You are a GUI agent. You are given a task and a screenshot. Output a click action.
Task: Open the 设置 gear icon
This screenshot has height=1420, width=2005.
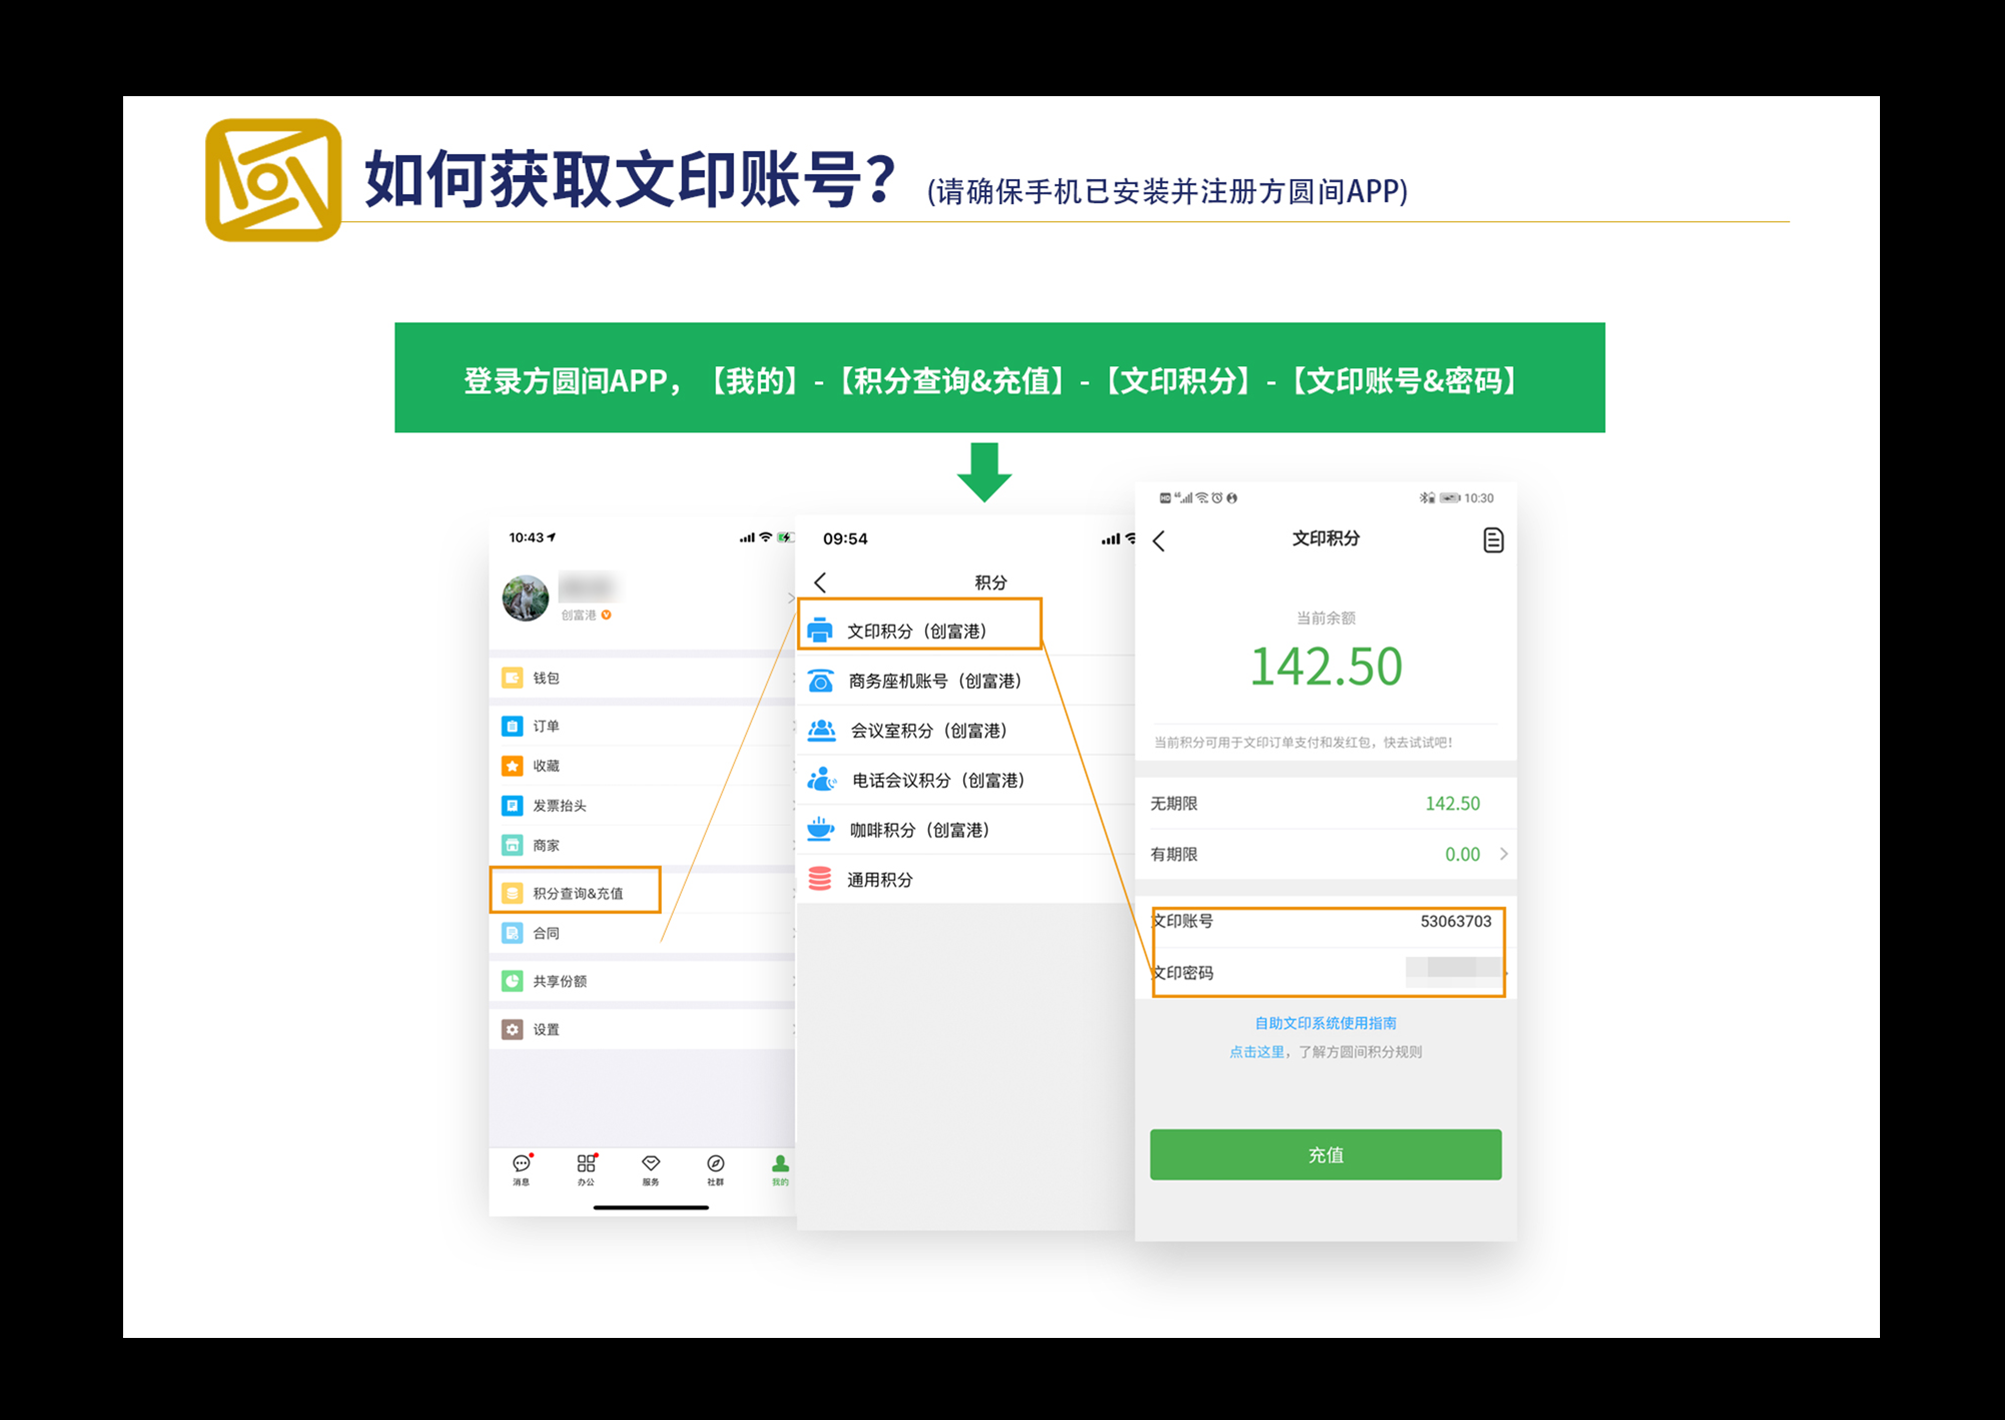[512, 1029]
